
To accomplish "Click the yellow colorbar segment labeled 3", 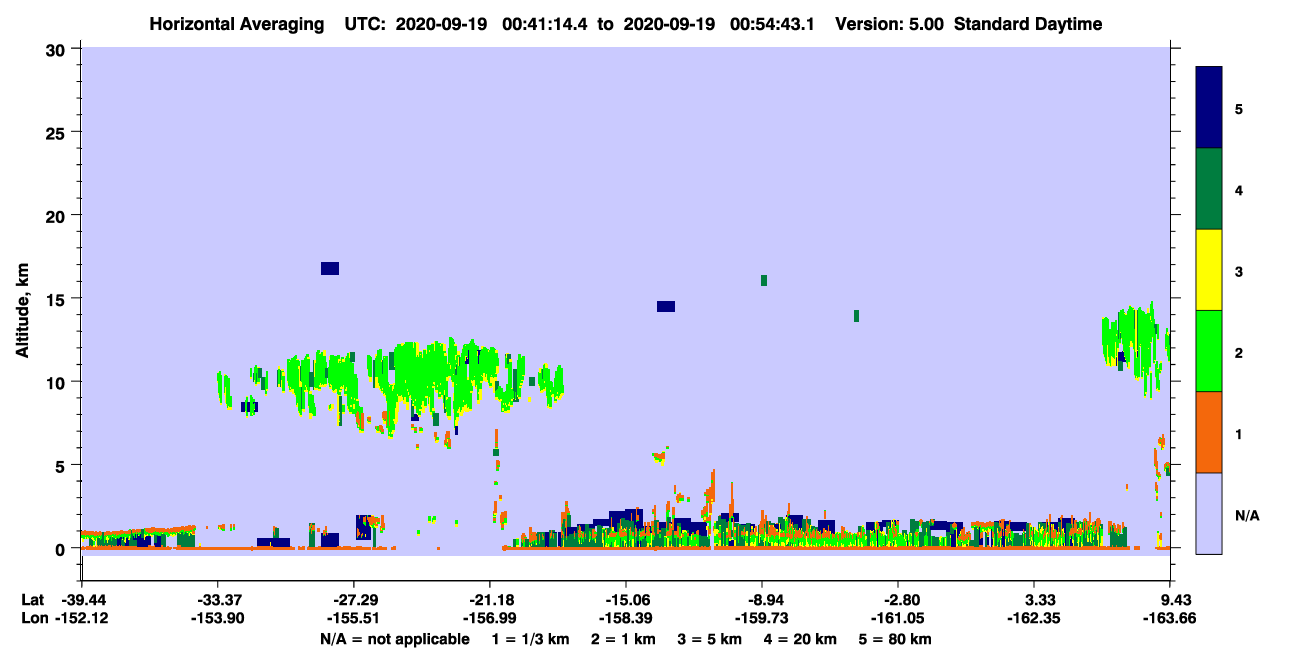I will point(1209,270).
